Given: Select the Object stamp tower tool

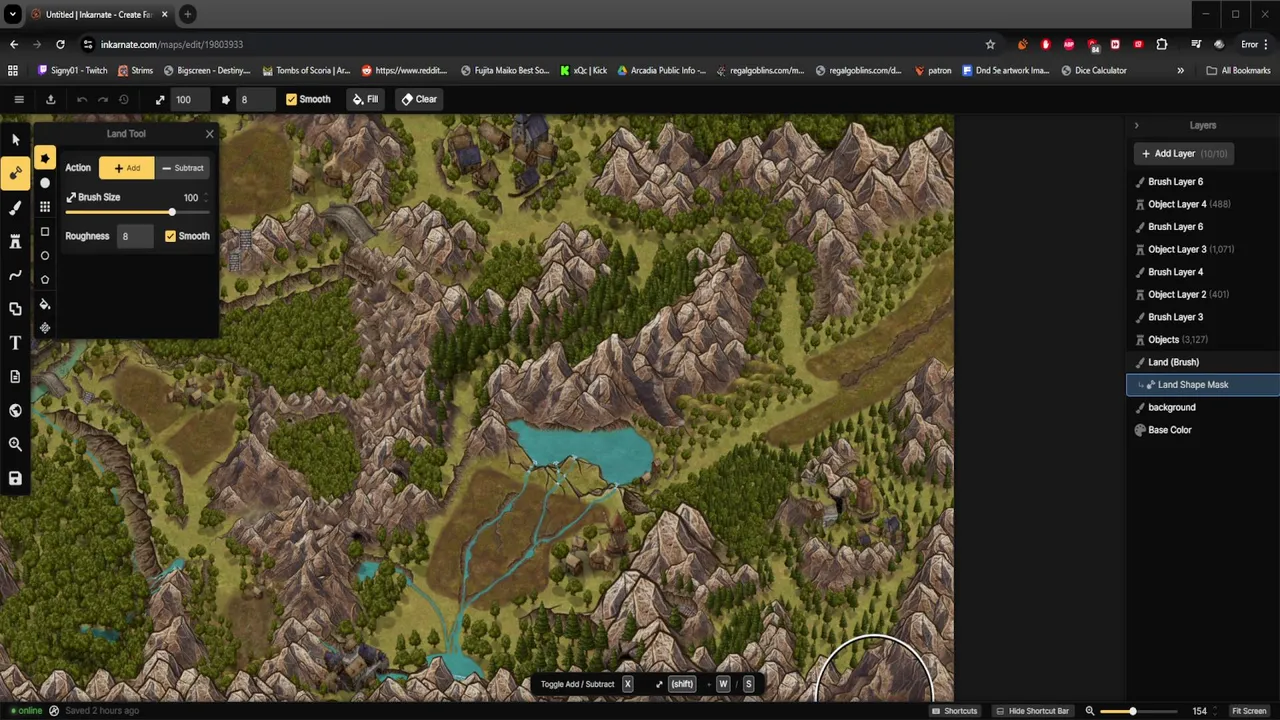Looking at the screenshot, I should [x=15, y=242].
